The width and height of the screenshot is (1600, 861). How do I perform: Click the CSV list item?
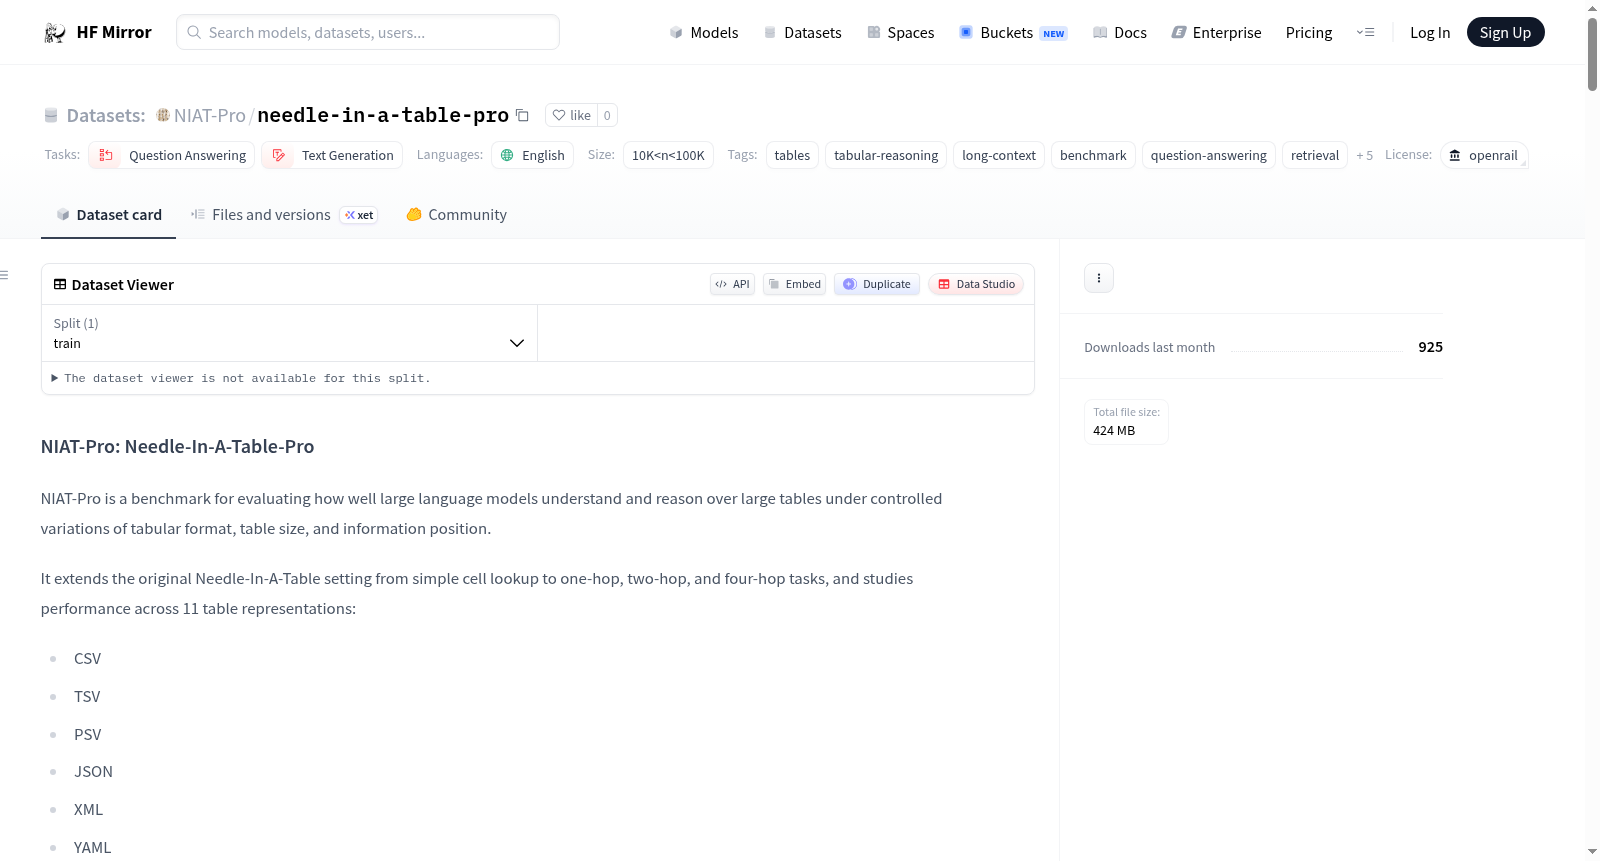(x=87, y=658)
